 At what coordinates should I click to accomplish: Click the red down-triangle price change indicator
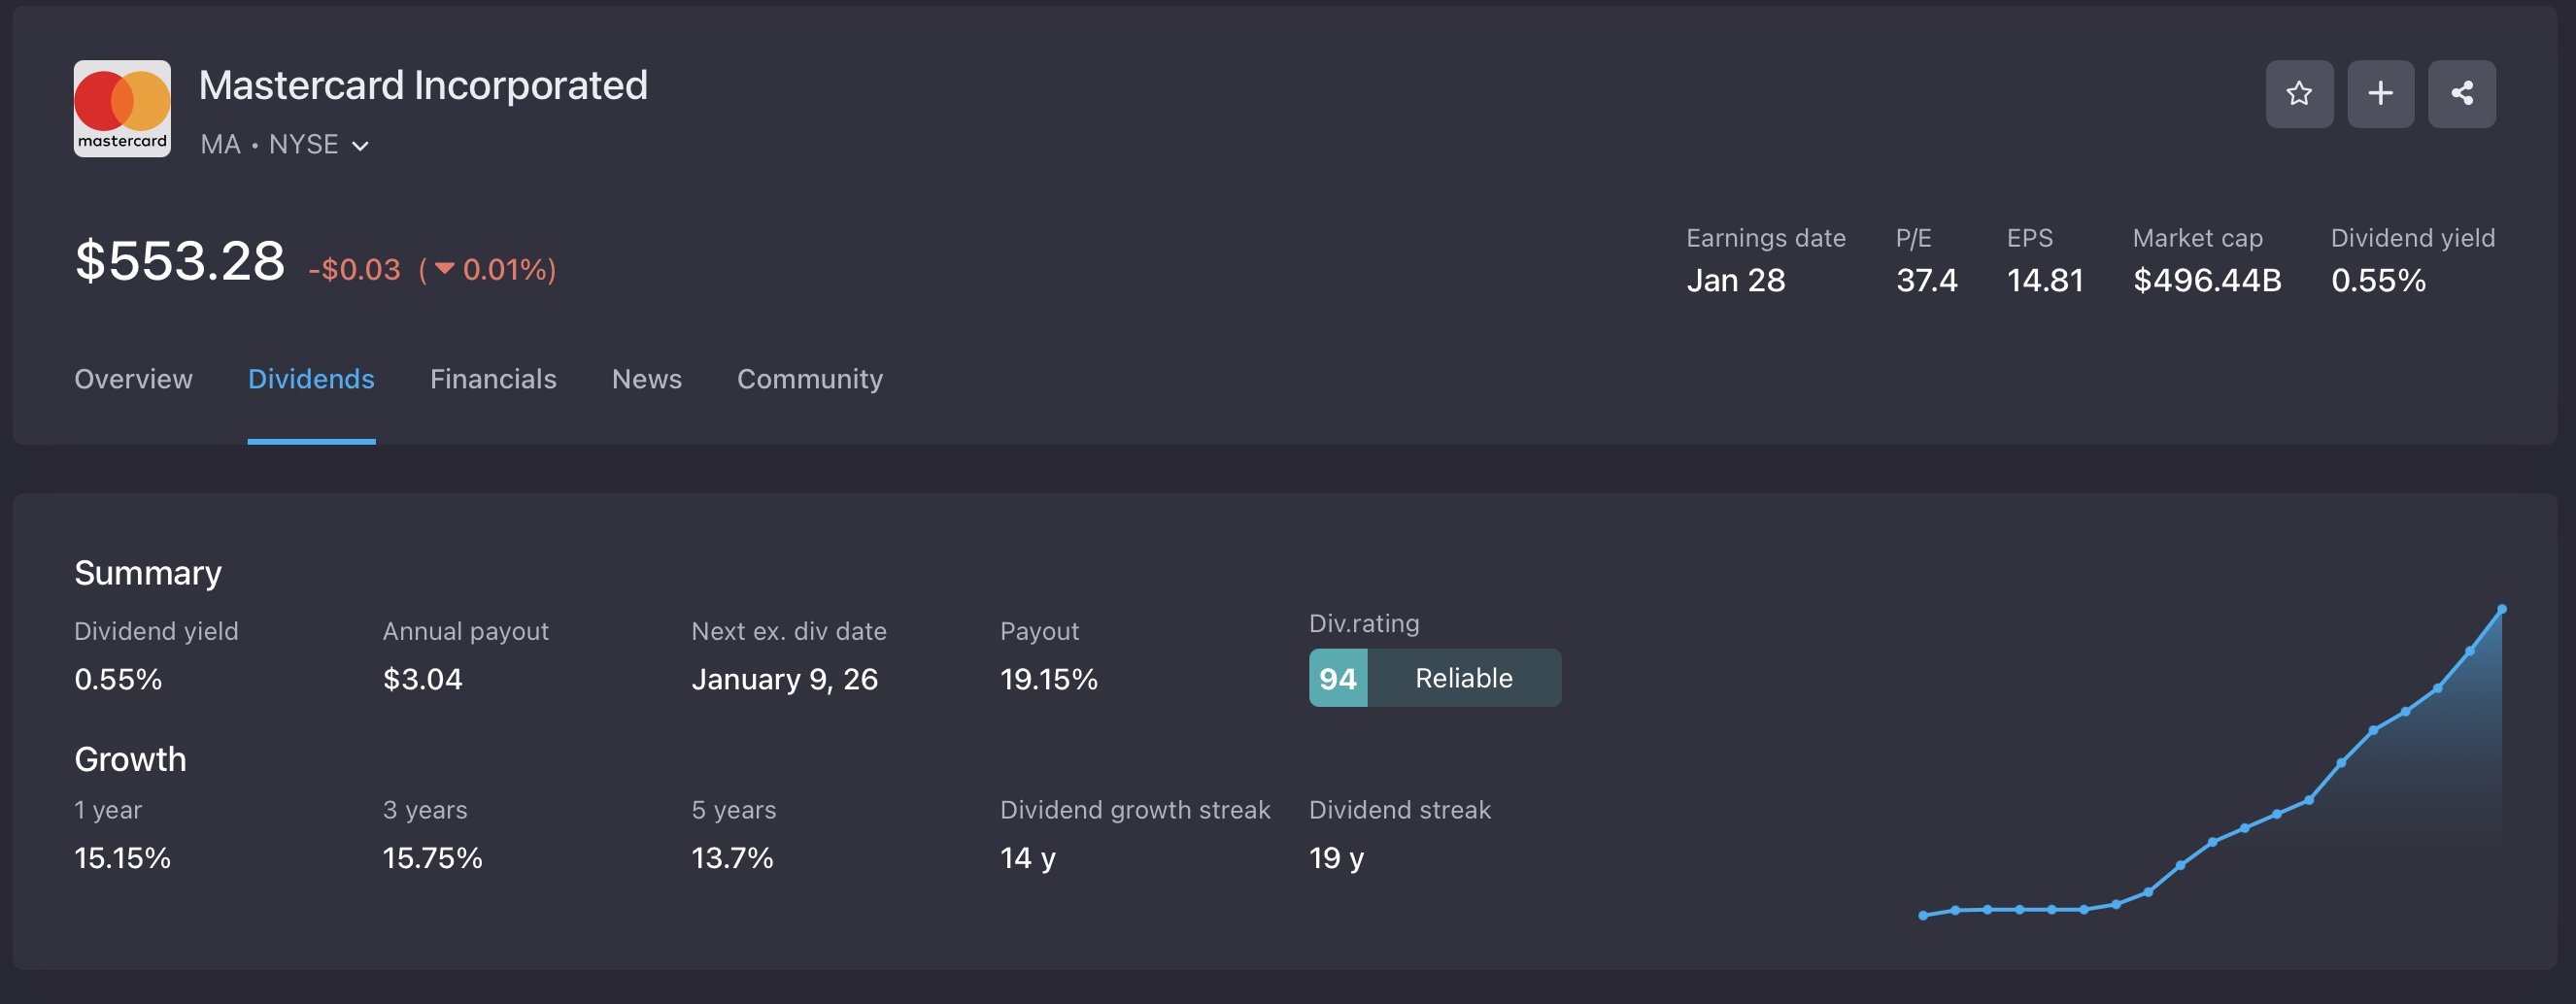point(444,268)
